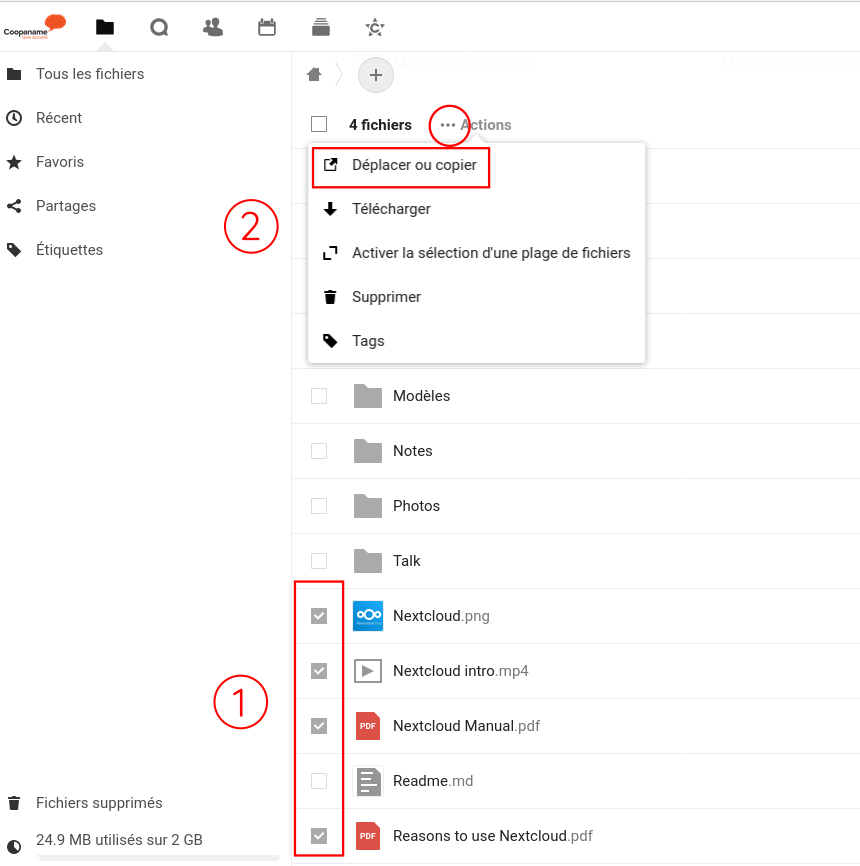Open the Files app icon in top bar
Screen dimensions: 860x866
point(105,28)
